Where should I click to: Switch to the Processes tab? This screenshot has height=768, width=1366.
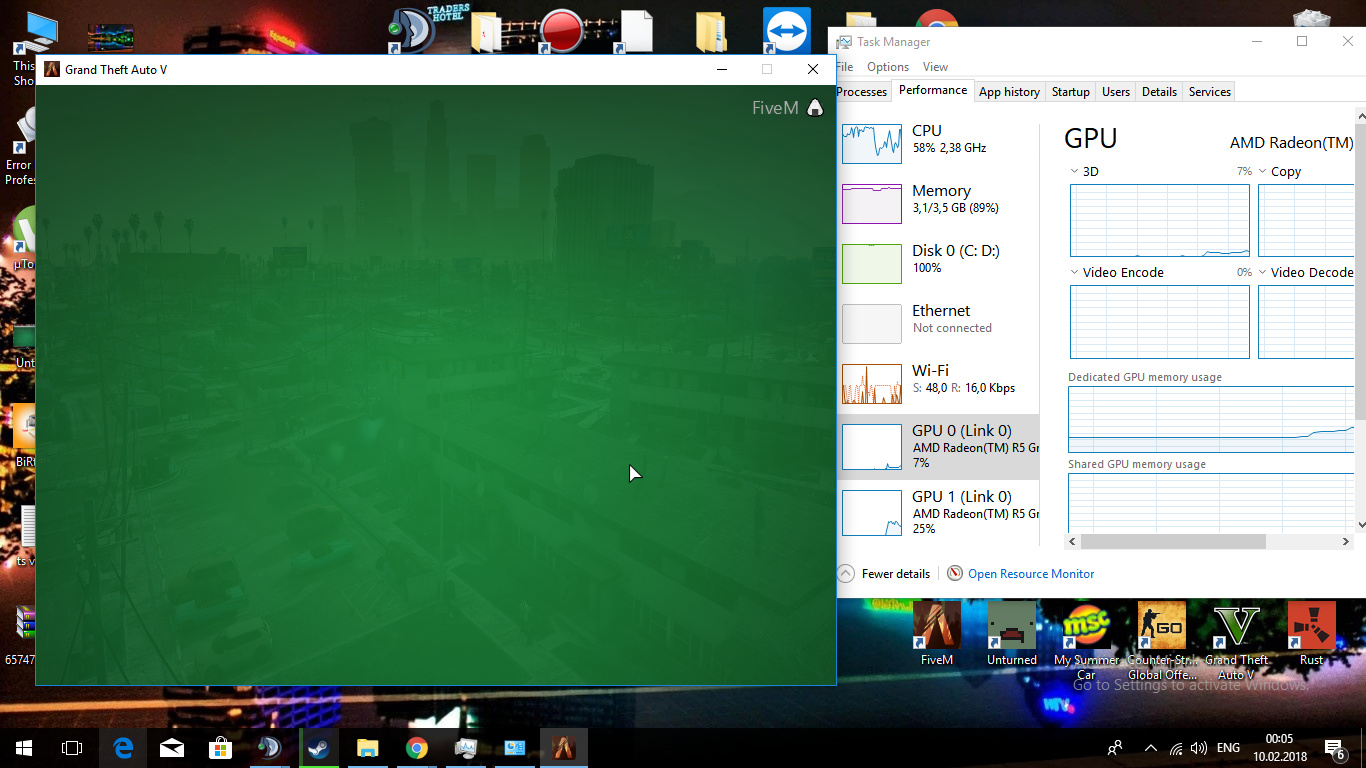pos(861,92)
